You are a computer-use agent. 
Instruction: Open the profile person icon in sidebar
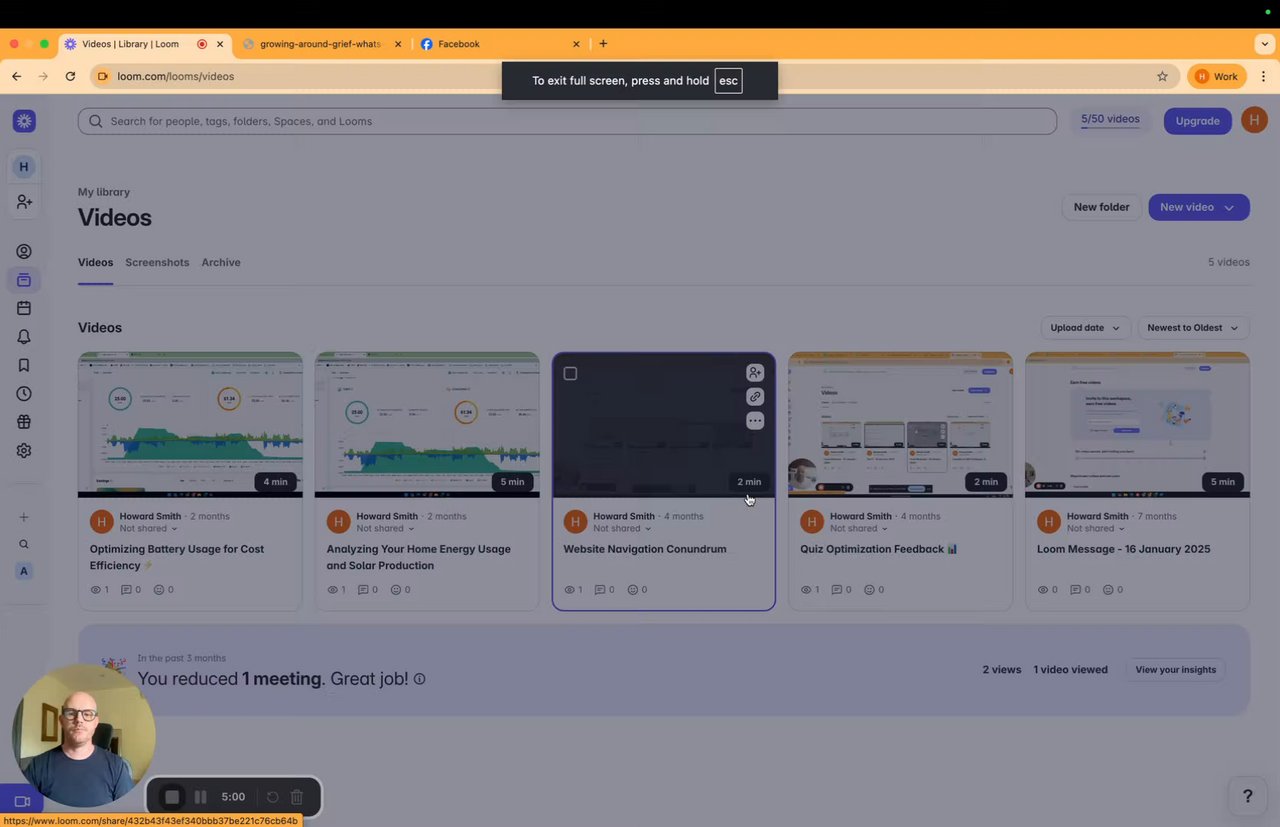(24, 252)
